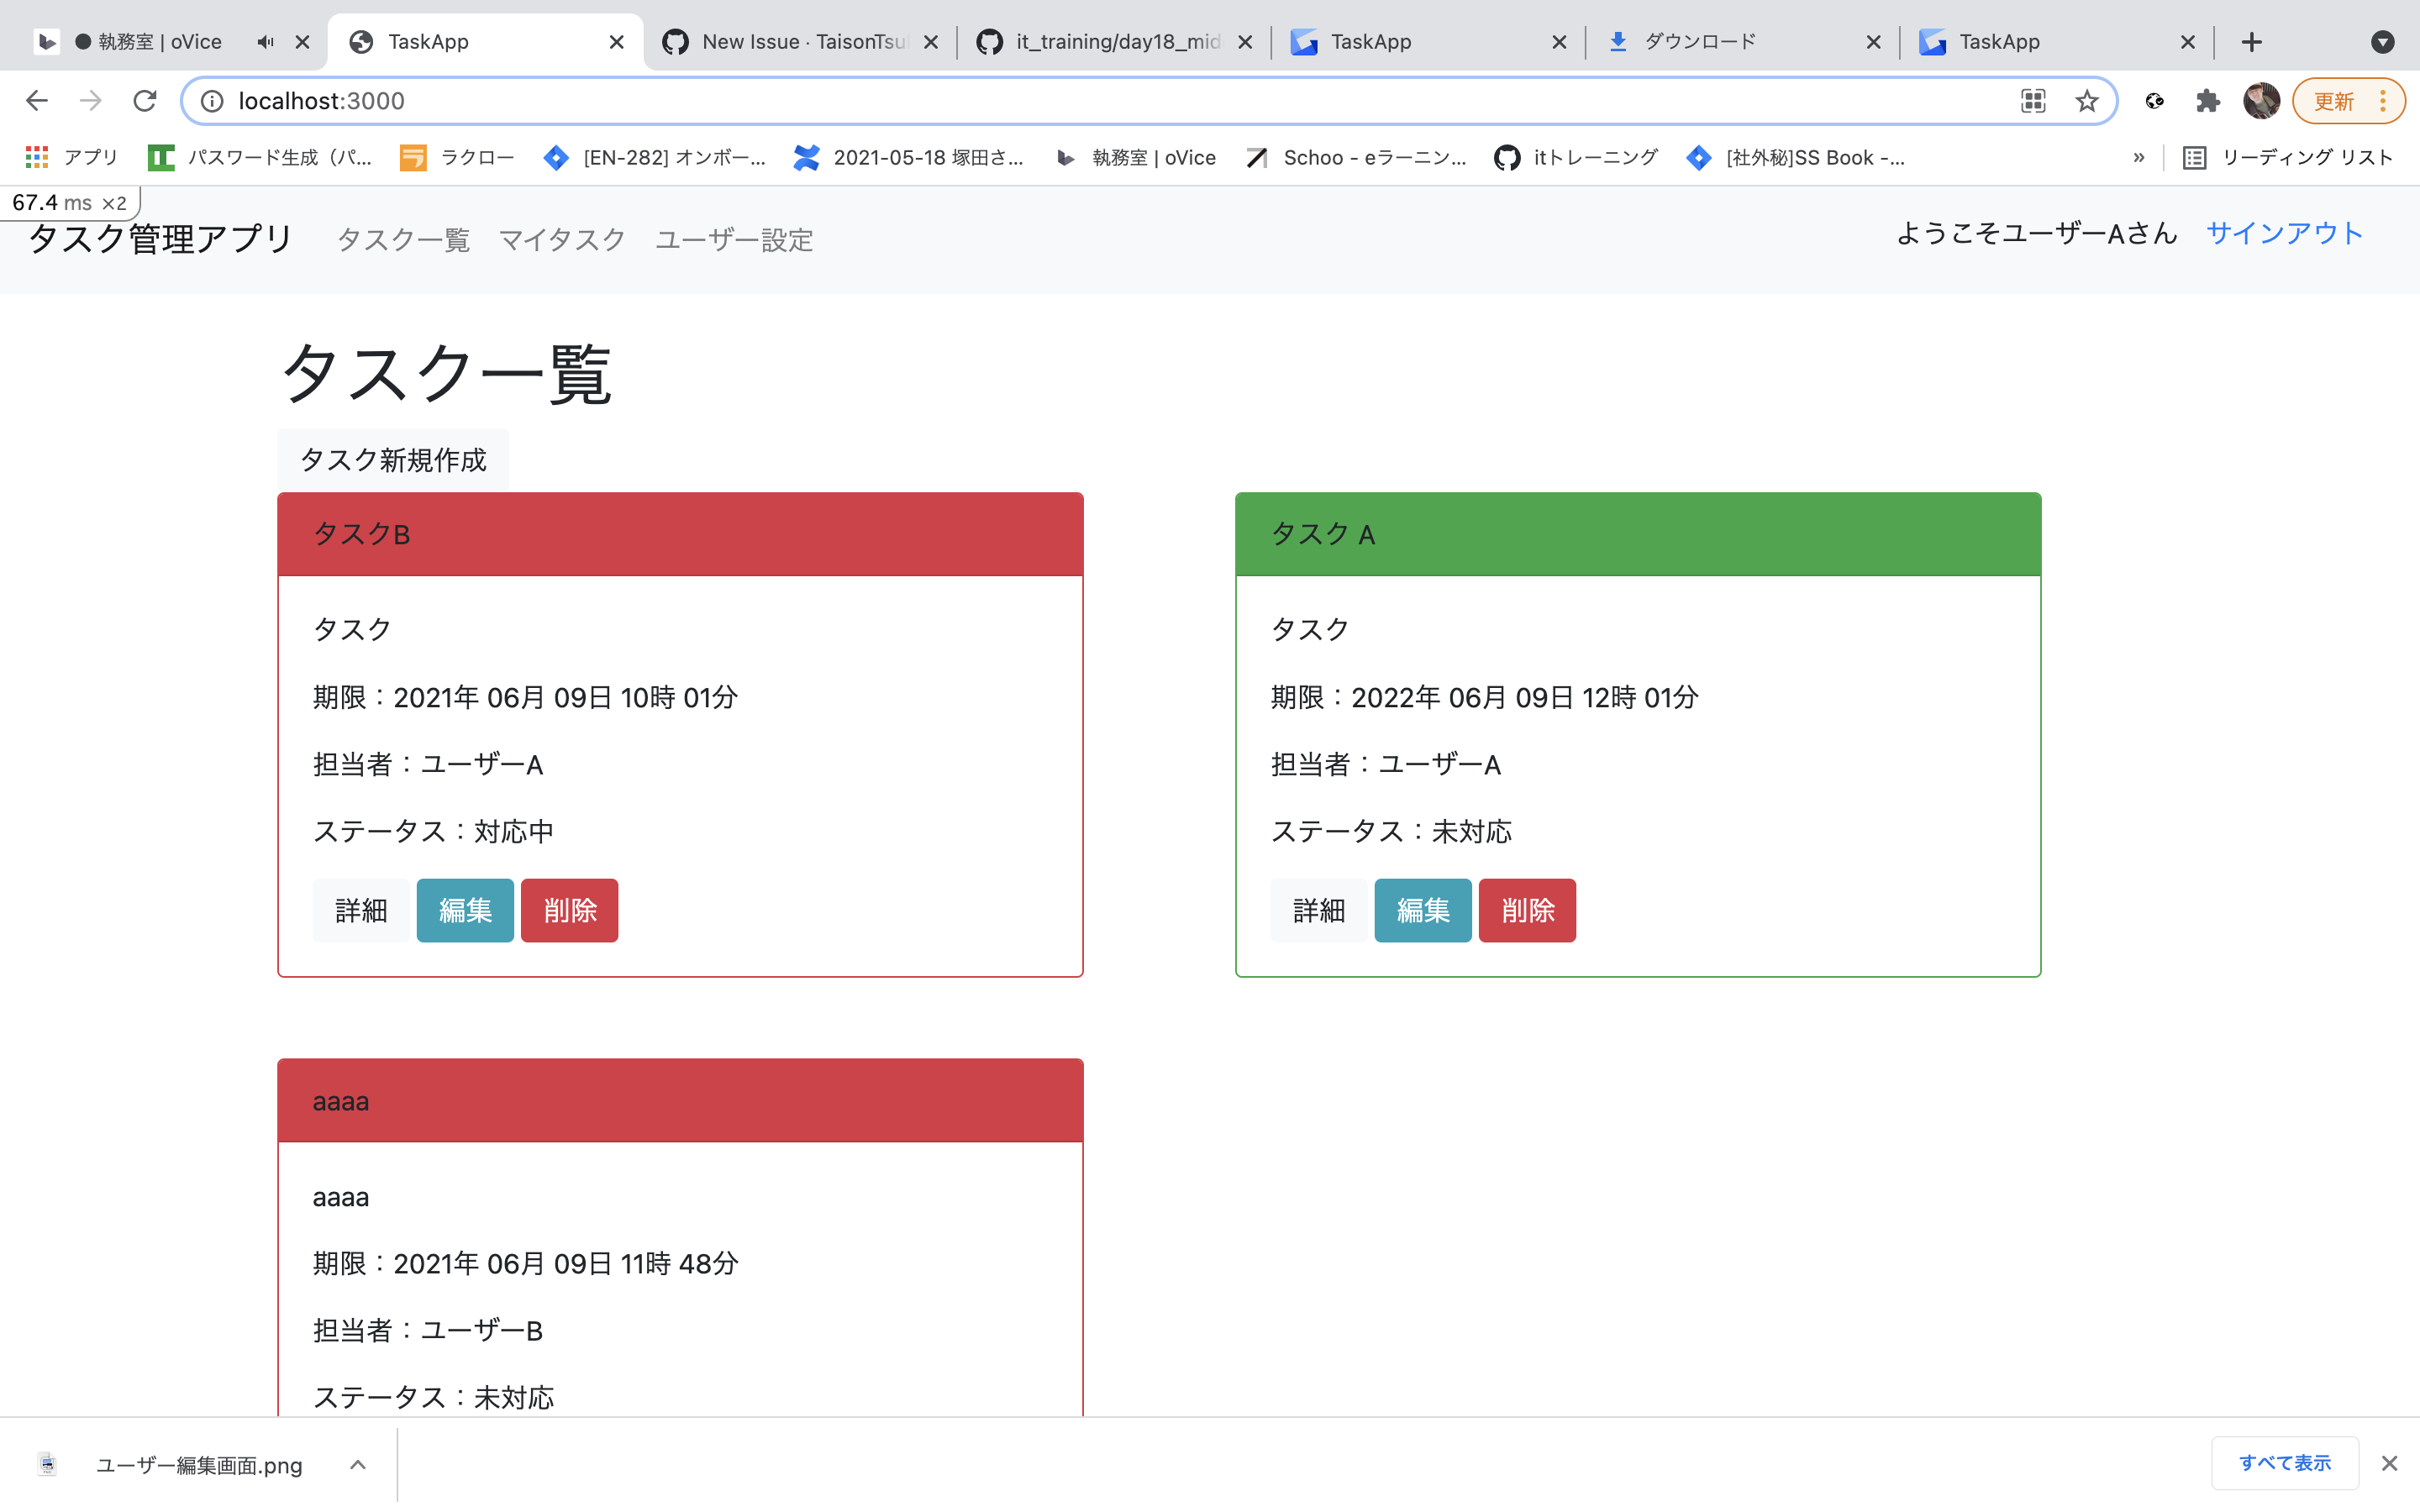The width and height of the screenshot is (2420, 1512).
Task: Open the ラクロー bookmark
Action: [457, 157]
